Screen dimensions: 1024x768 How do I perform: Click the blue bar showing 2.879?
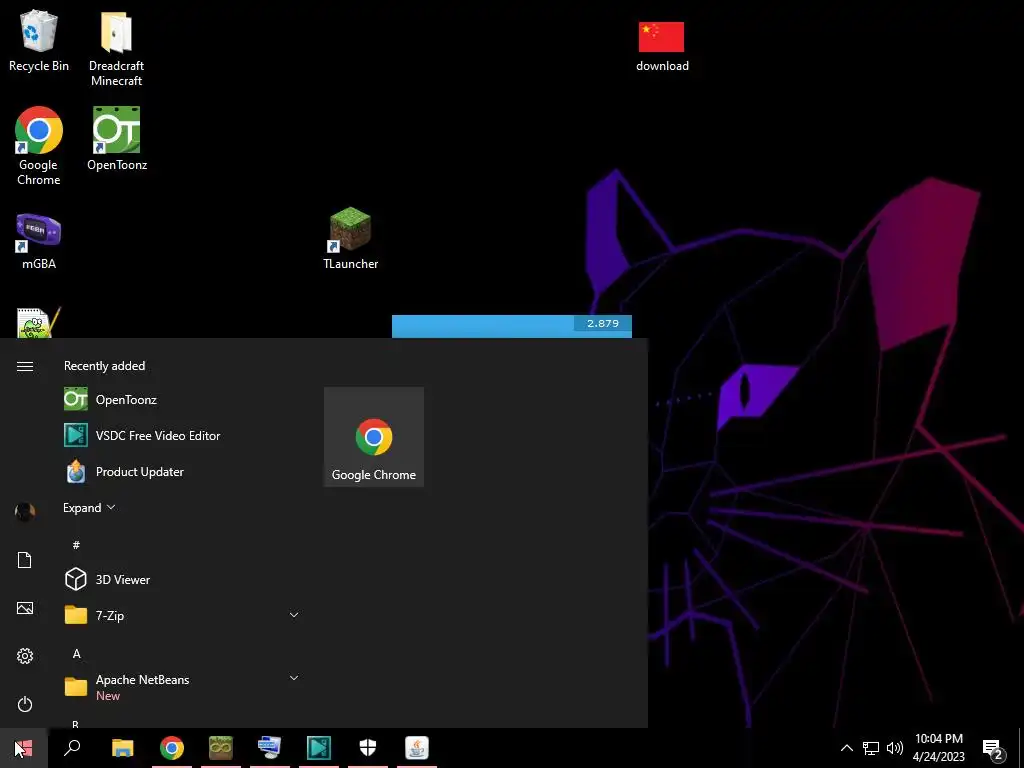pyautogui.click(x=512, y=326)
